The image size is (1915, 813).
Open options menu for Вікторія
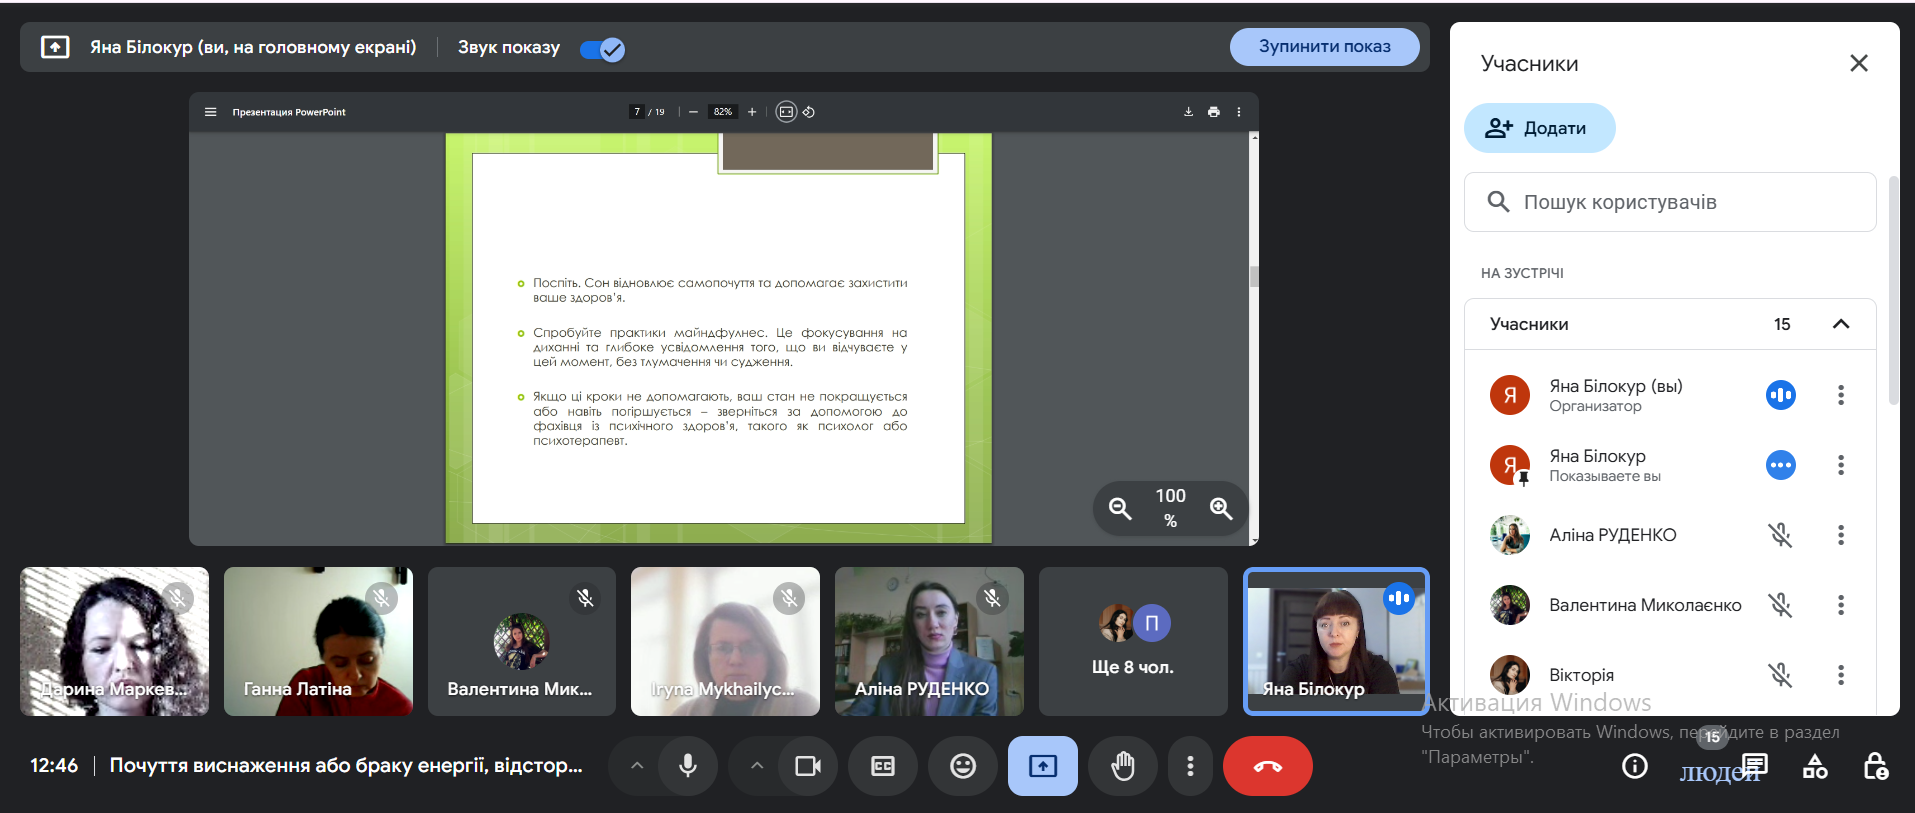tap(1841, 675)
